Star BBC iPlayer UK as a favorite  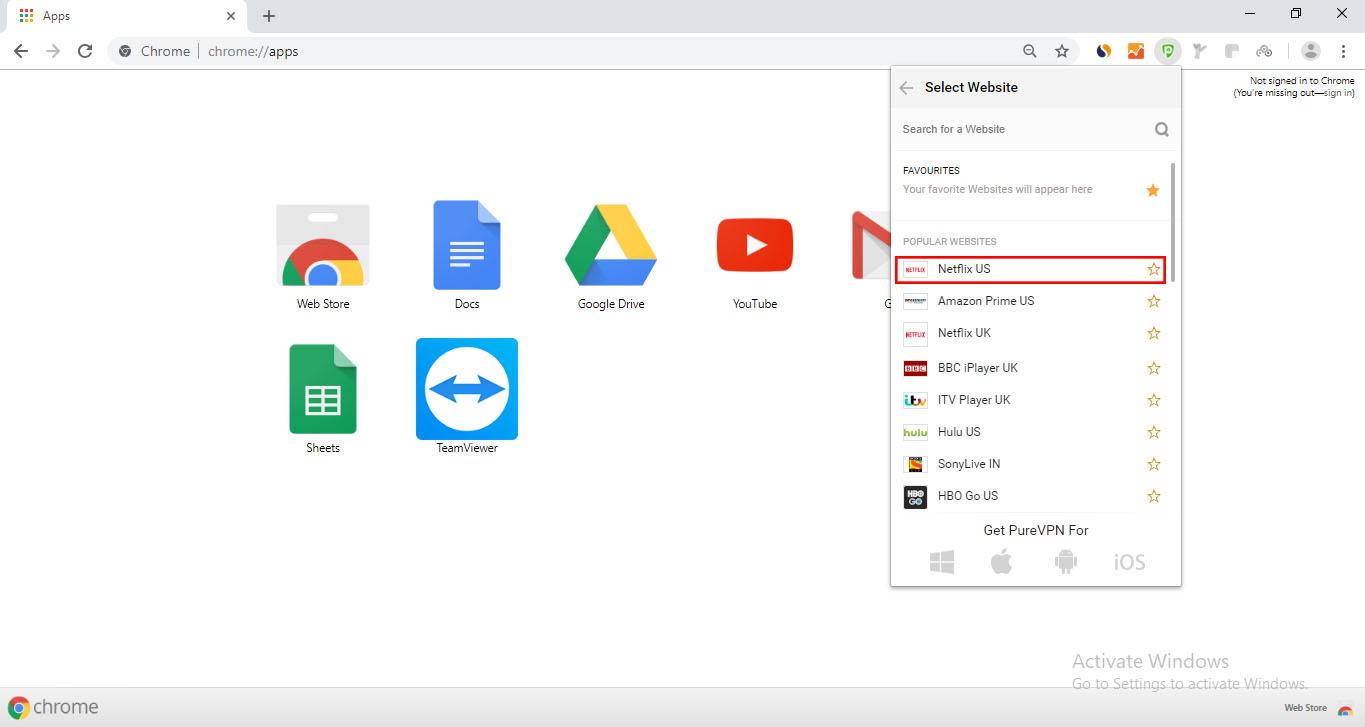(x=1153, y=367)
